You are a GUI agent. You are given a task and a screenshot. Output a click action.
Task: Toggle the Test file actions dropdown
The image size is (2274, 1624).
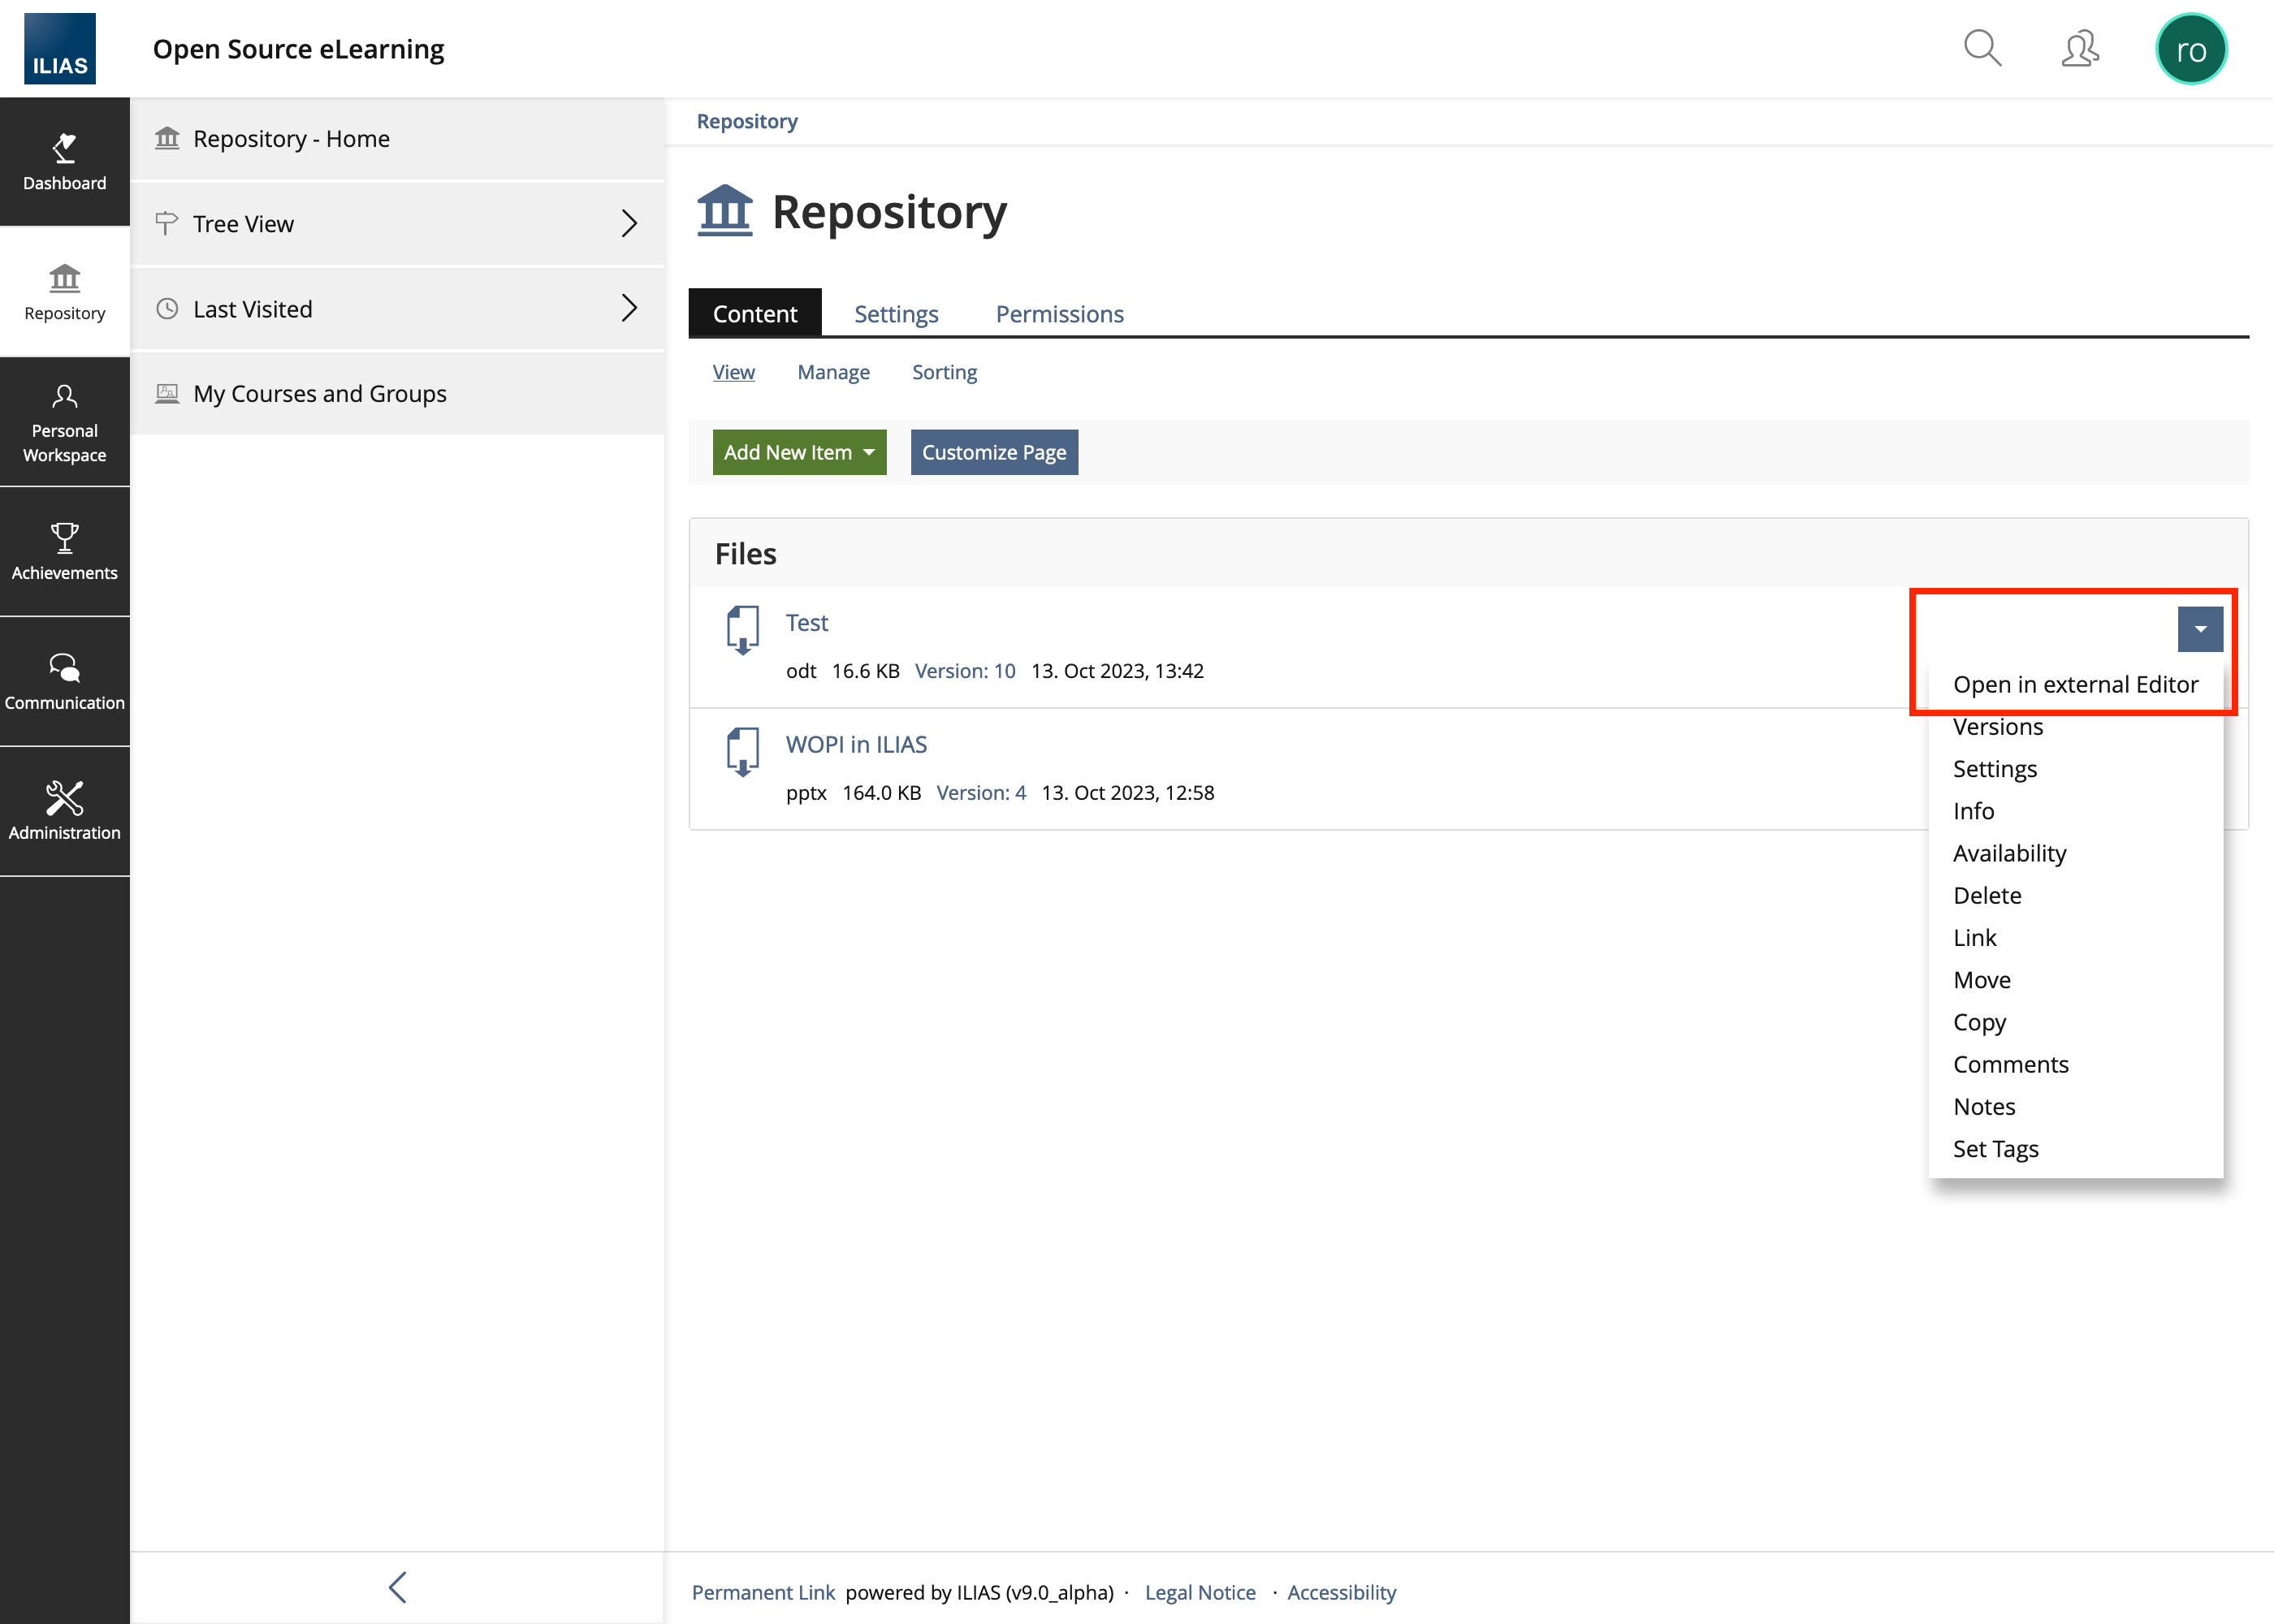pos(2200,629)
